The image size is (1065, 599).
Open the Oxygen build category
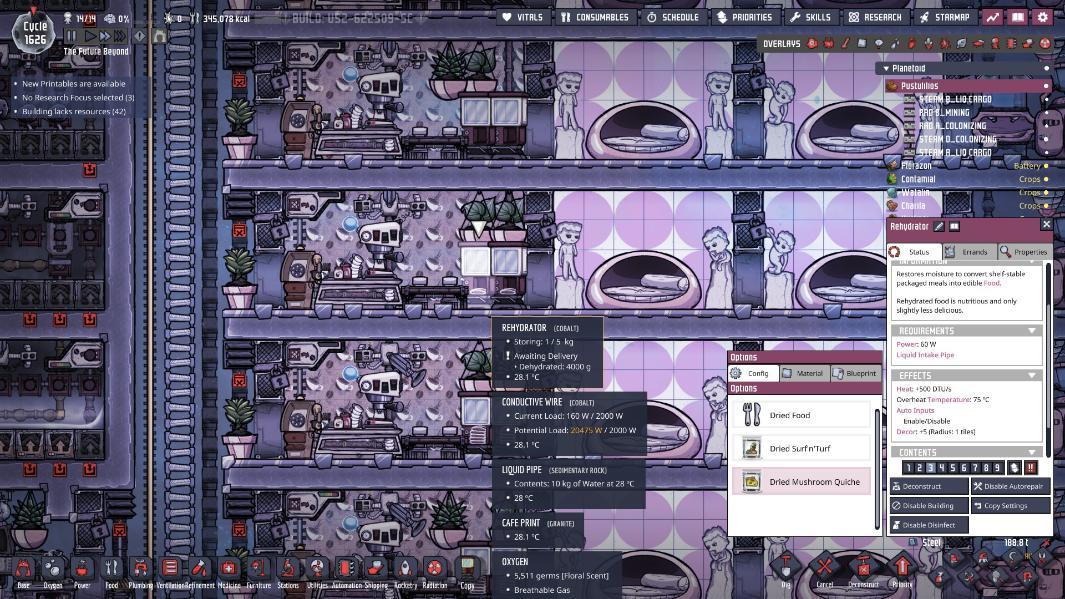pyautogui.click(x=52, y=568)
